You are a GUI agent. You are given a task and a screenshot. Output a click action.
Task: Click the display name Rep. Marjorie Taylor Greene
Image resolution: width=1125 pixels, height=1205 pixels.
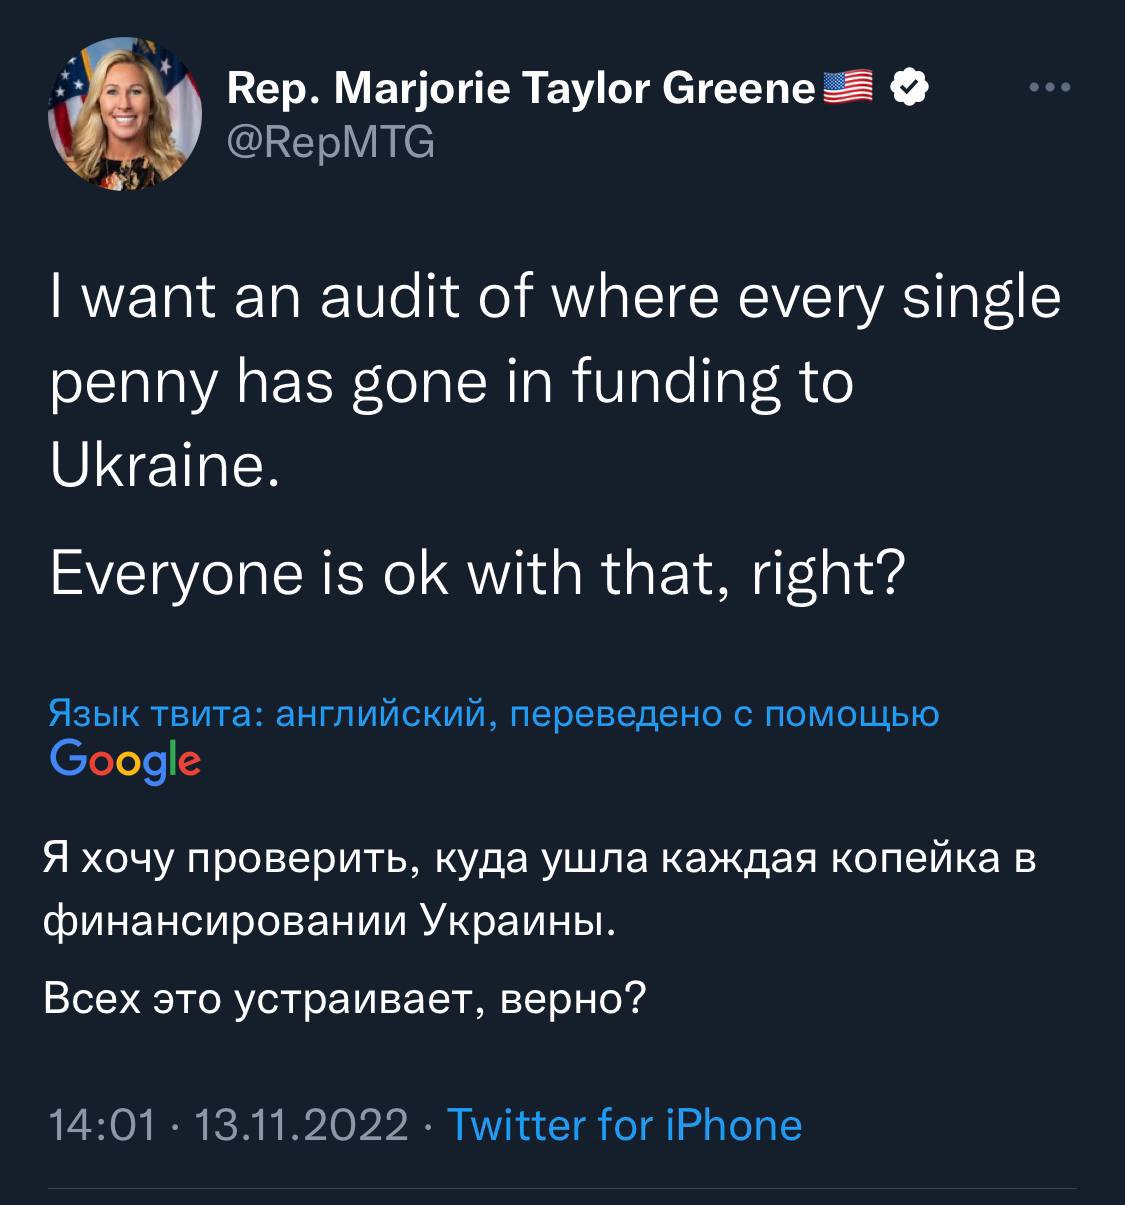point(521,90)
